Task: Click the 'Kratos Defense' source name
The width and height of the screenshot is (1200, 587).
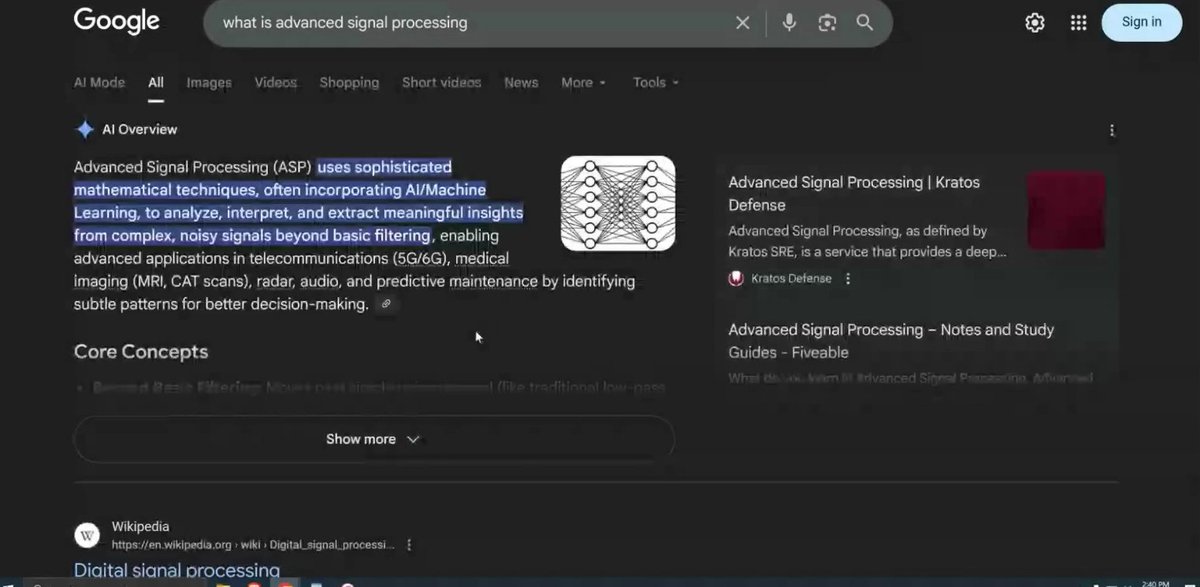Action: click(x=792, y=279)
